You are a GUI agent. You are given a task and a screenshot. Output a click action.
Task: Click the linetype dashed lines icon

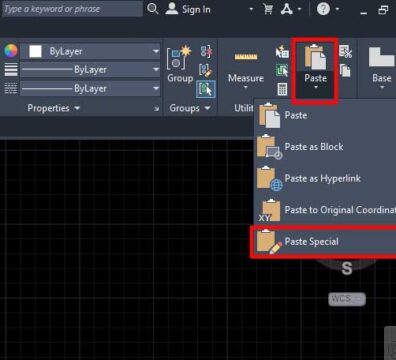(11, 88)
